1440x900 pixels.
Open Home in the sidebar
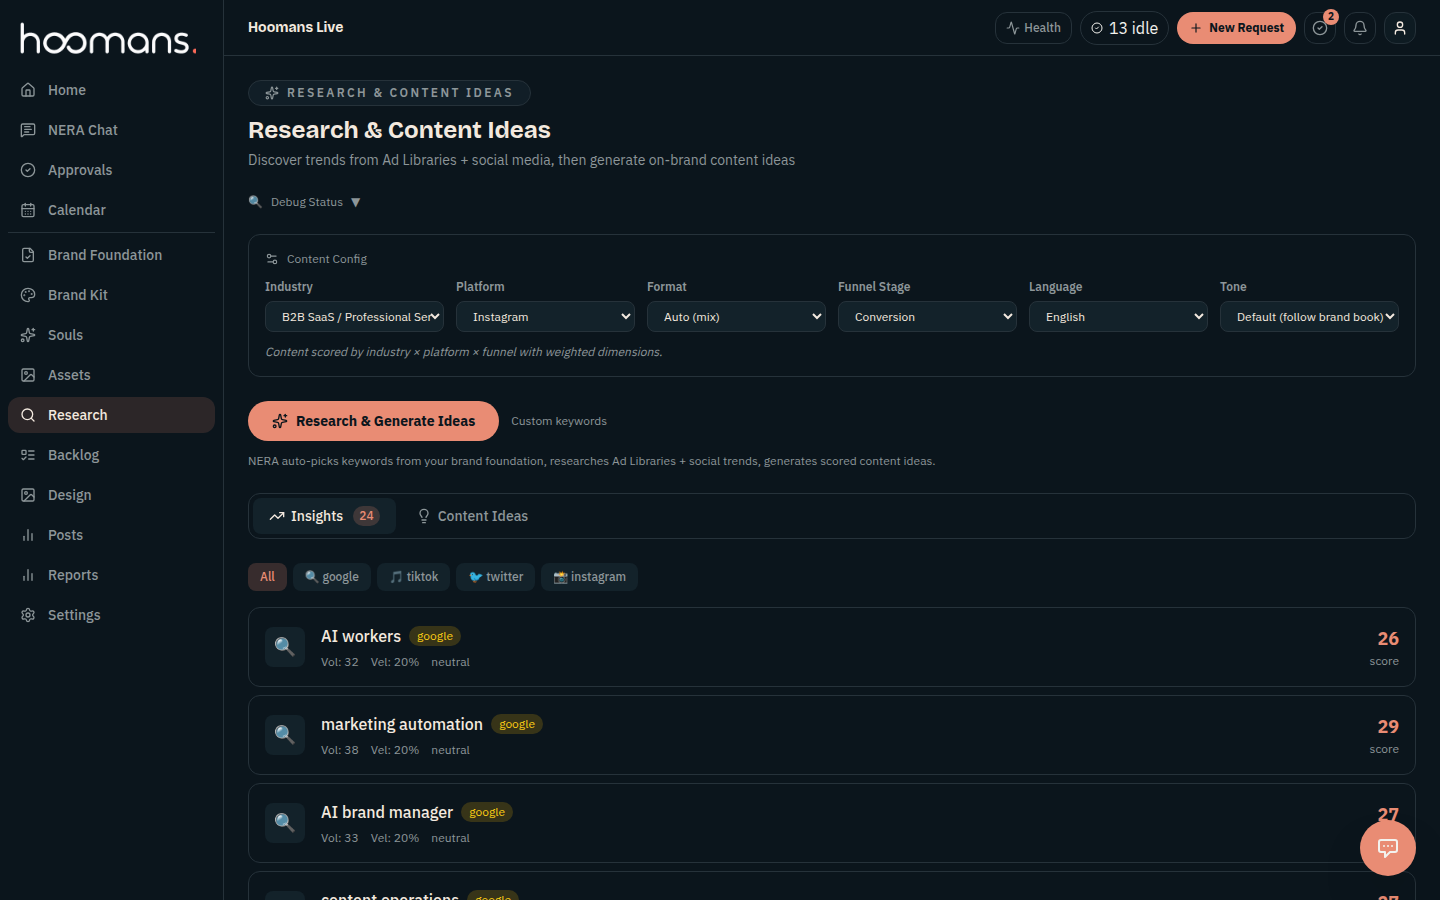tap(111, 90)
